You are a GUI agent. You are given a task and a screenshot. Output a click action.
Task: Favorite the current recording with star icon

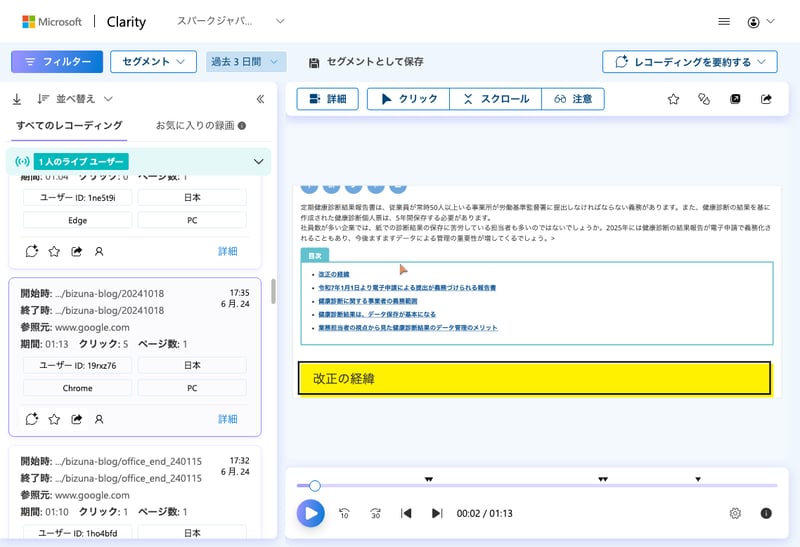(673, 99)
